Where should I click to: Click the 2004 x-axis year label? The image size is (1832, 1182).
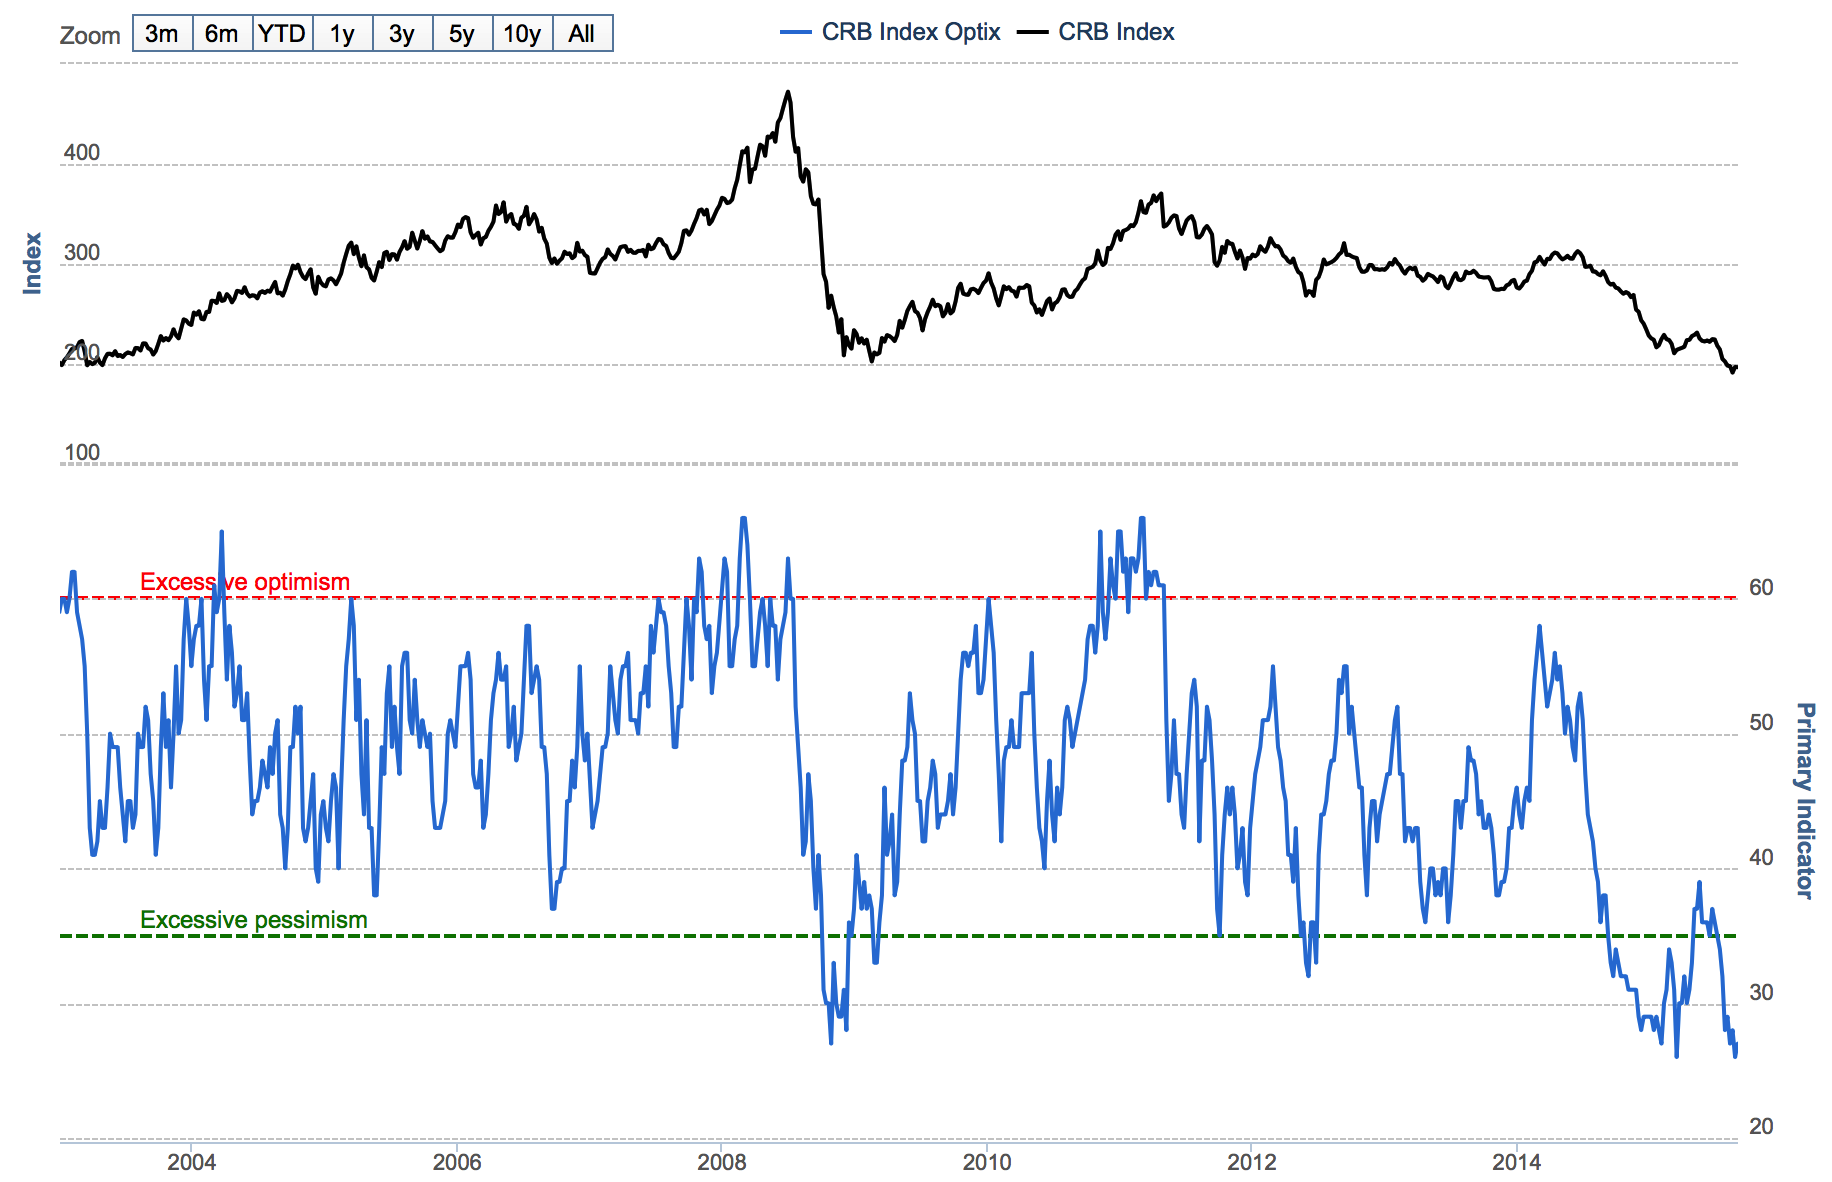tap(191, 1162)
